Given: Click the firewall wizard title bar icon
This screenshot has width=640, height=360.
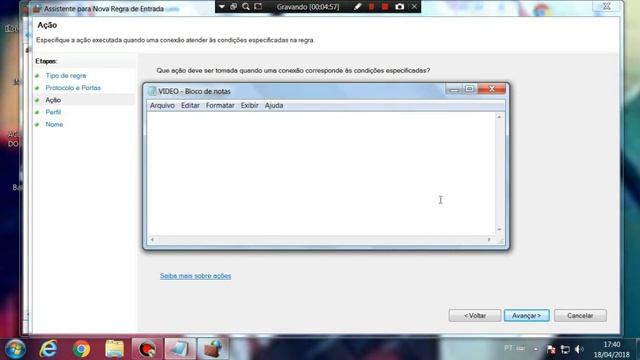Looking at the screenshot, I should (37, 9).
